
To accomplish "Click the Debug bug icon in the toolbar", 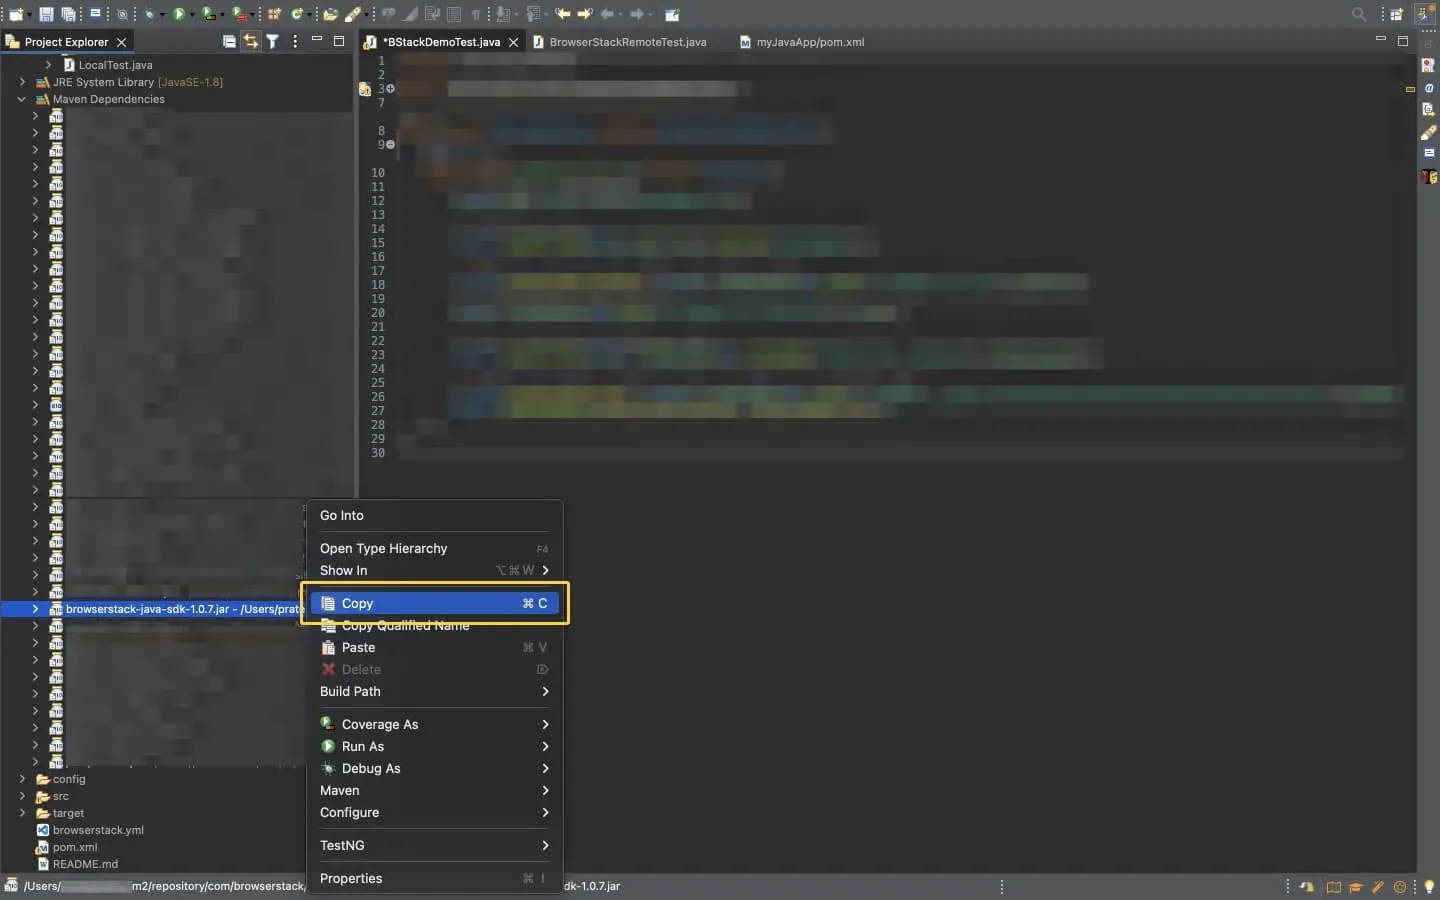I will tap(149, 14).
